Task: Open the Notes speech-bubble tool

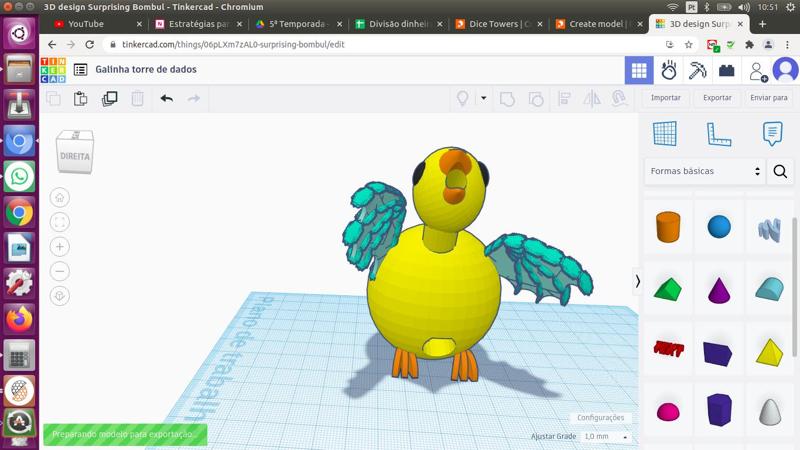Action: [x=772, y=134]
